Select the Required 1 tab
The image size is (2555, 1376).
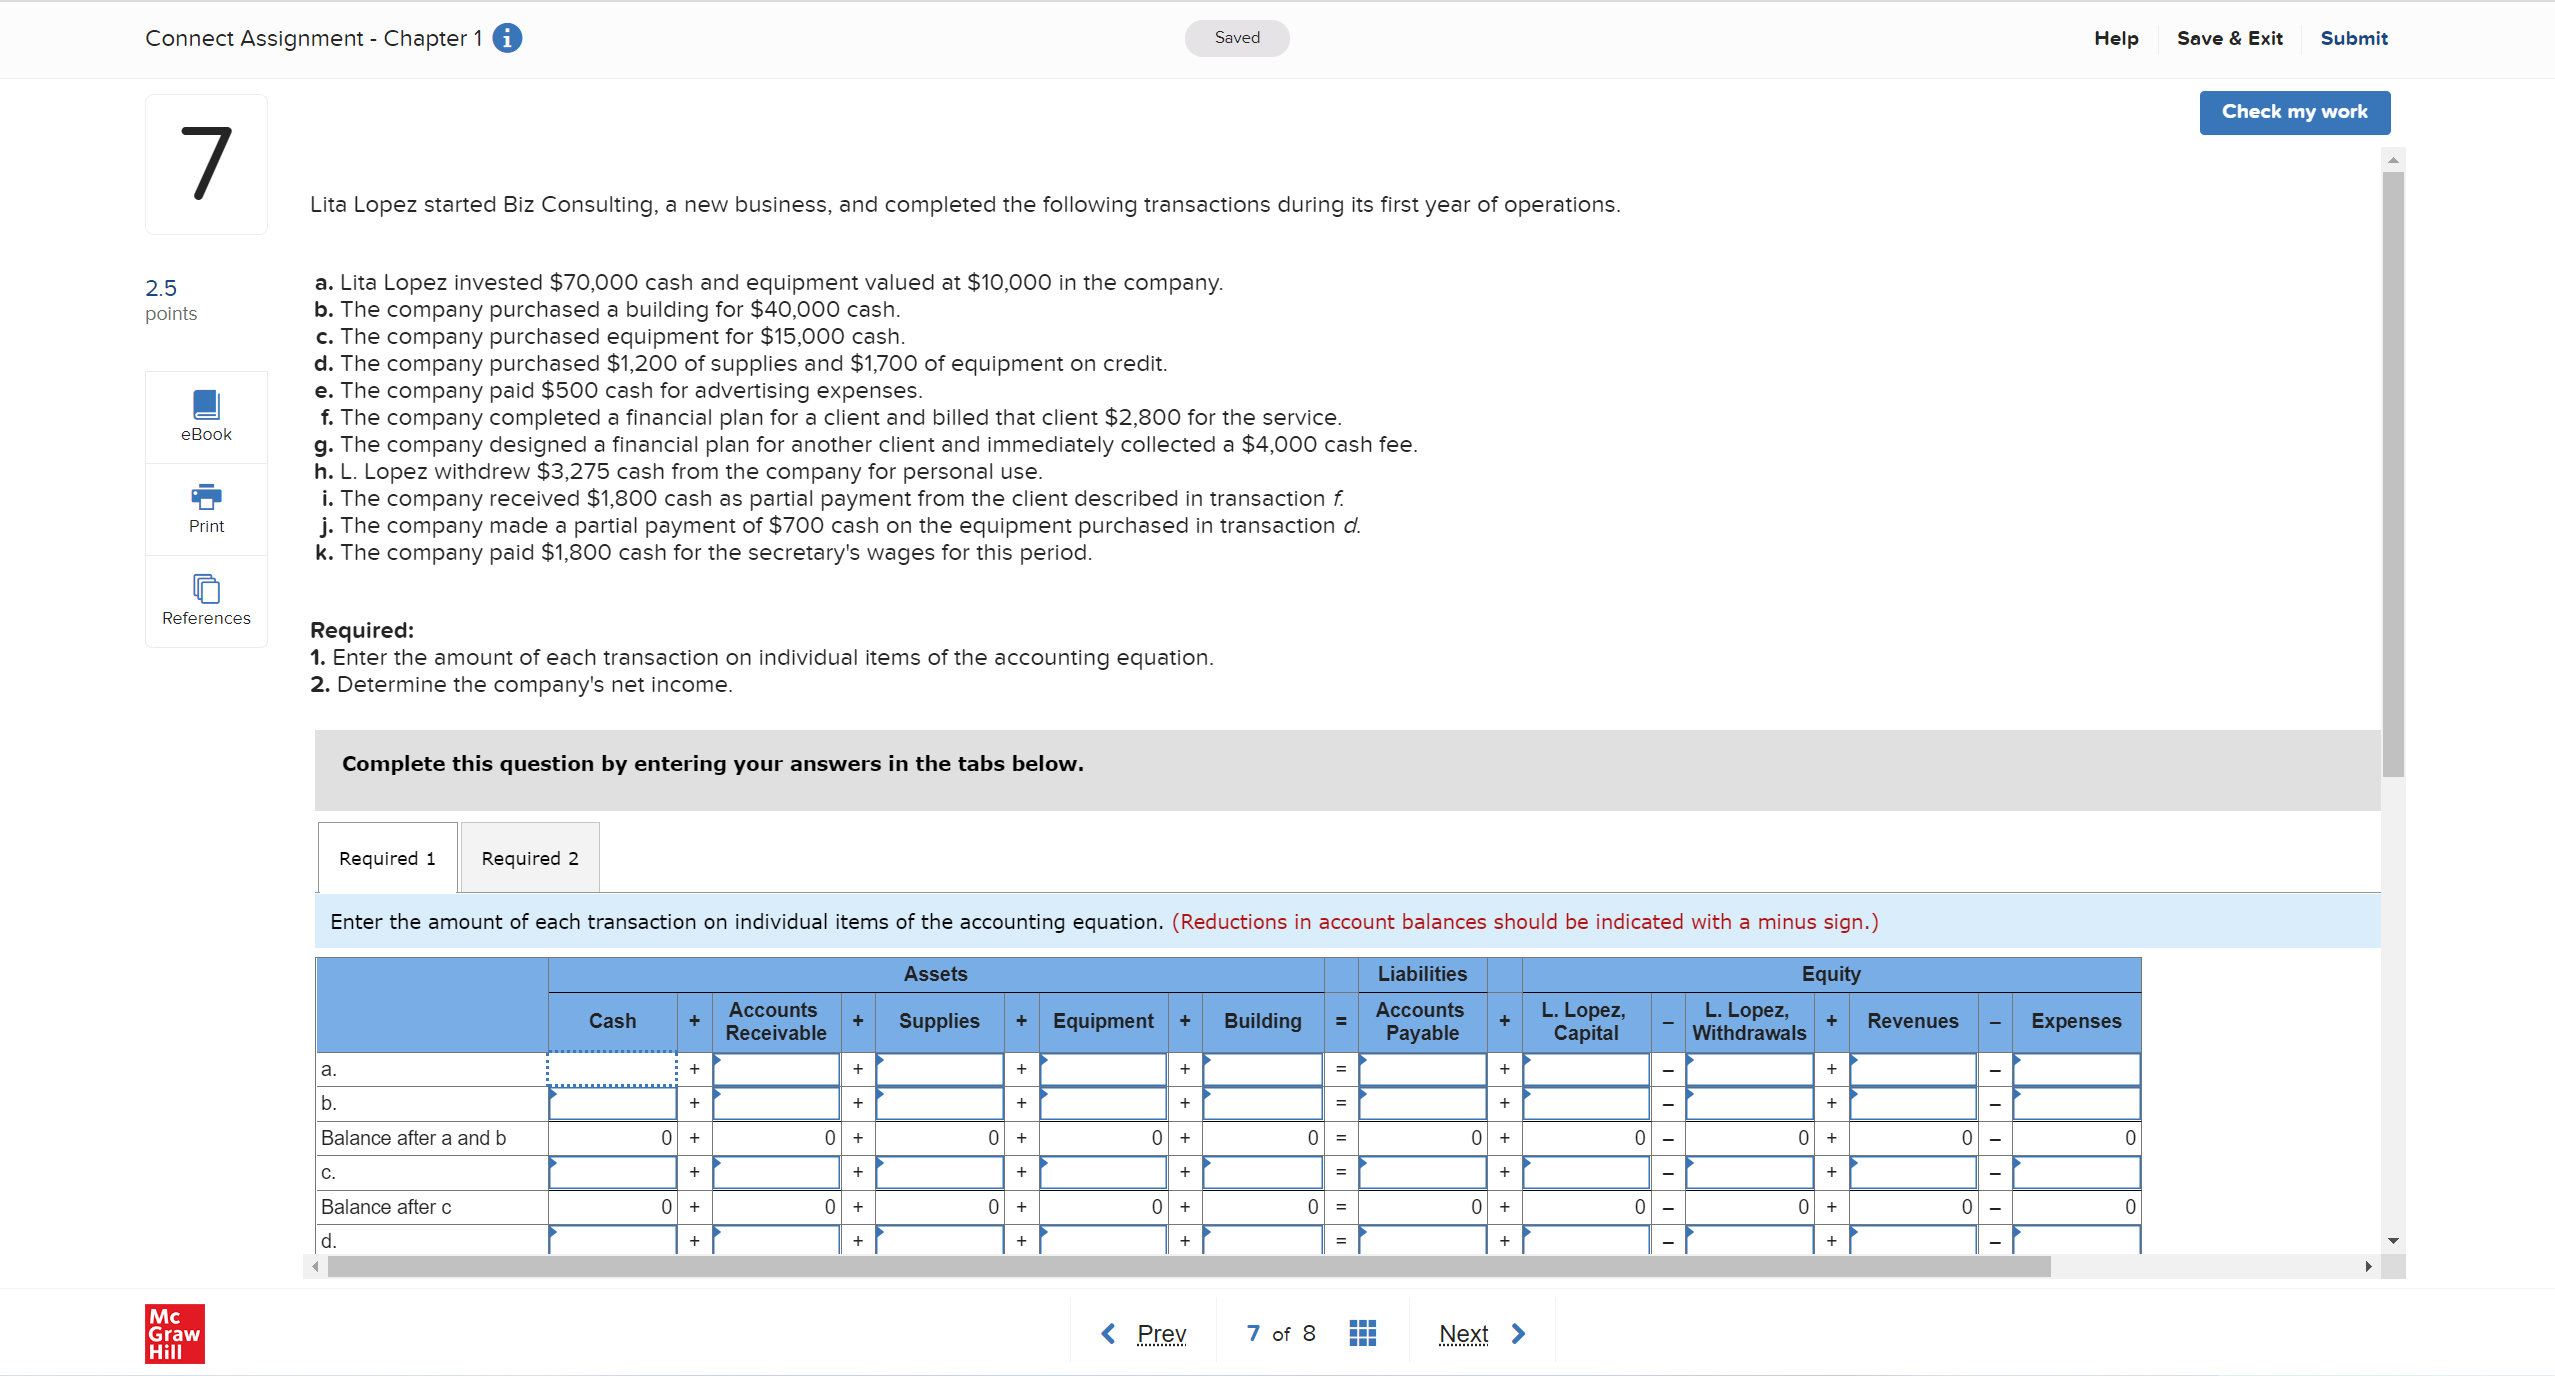[386, 857]
